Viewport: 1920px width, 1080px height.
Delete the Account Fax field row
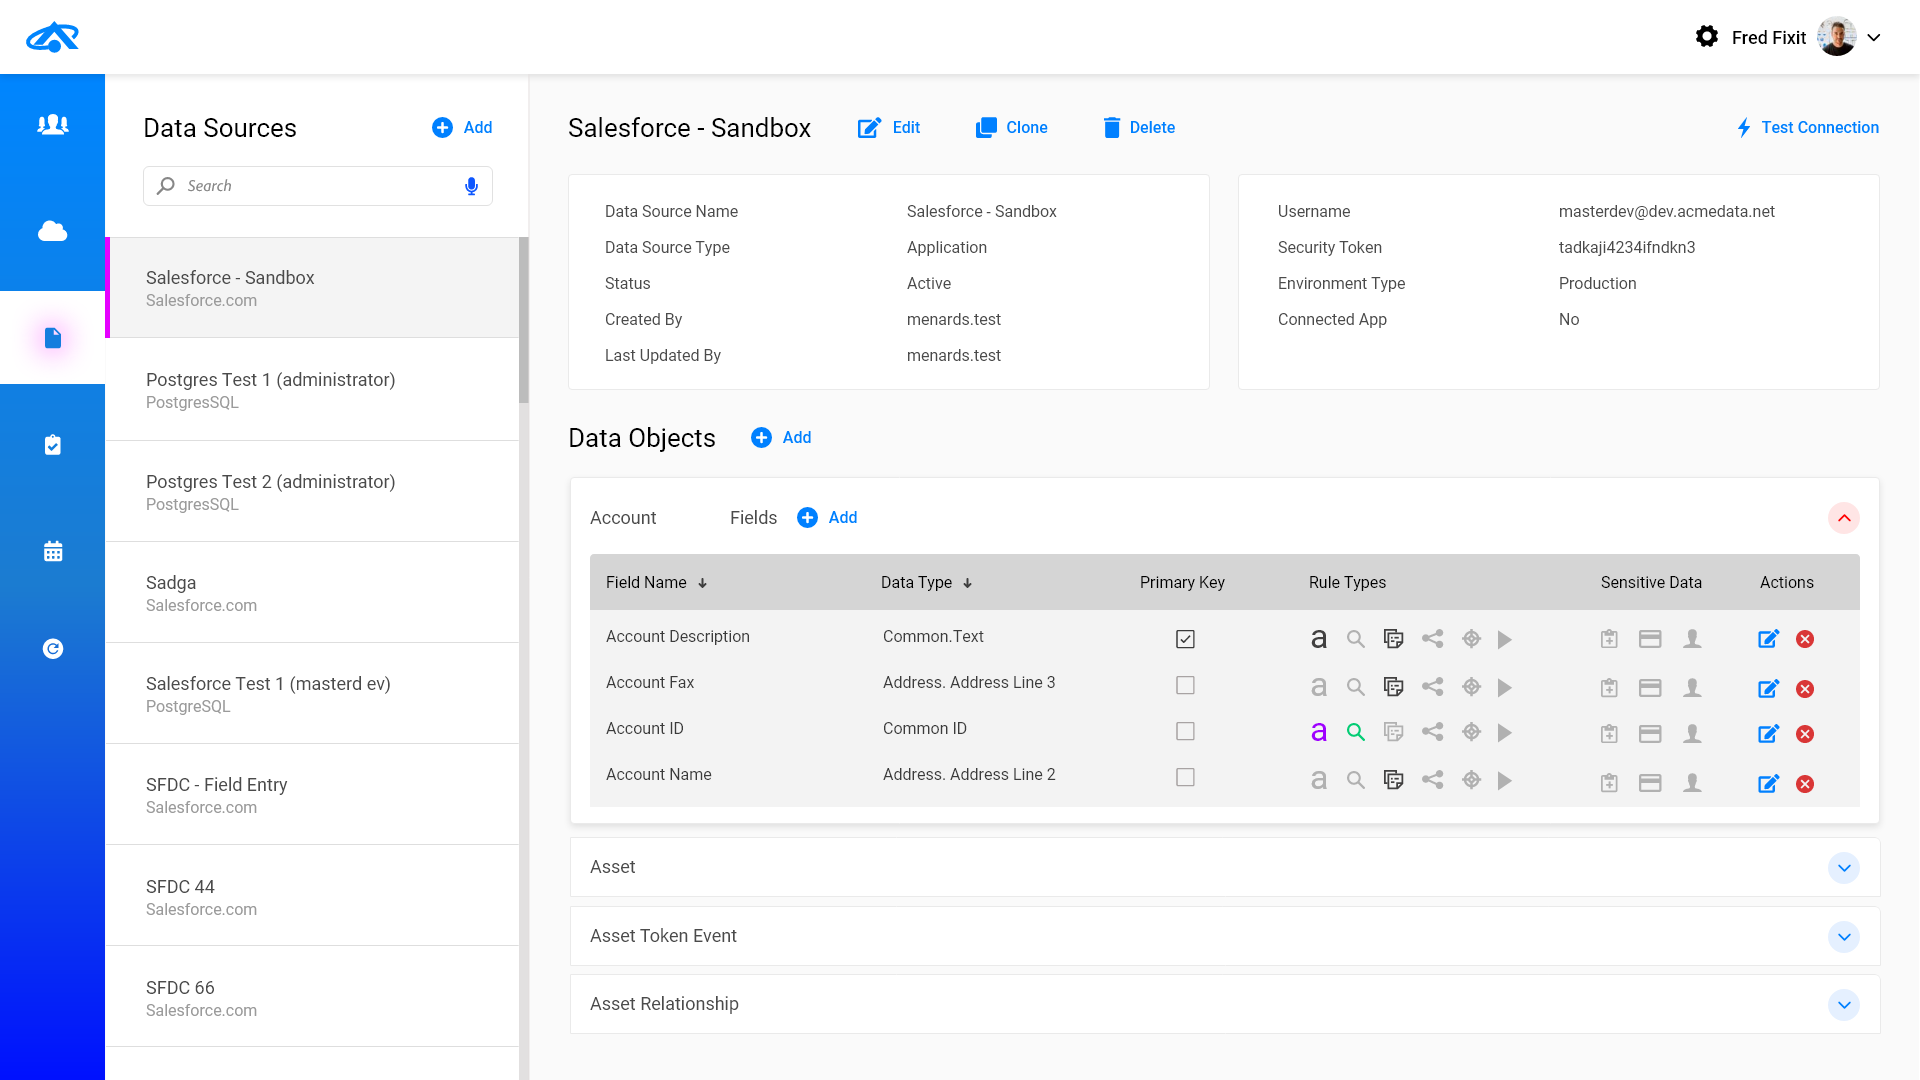pos(1804,689)
